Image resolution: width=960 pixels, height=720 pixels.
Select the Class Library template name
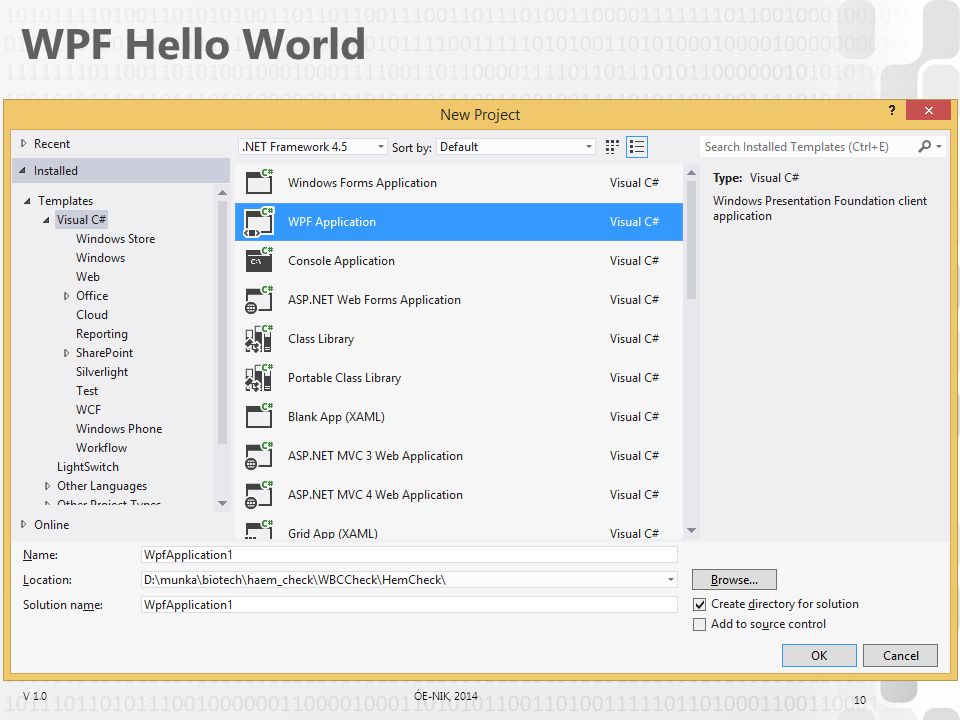[321, 339]
